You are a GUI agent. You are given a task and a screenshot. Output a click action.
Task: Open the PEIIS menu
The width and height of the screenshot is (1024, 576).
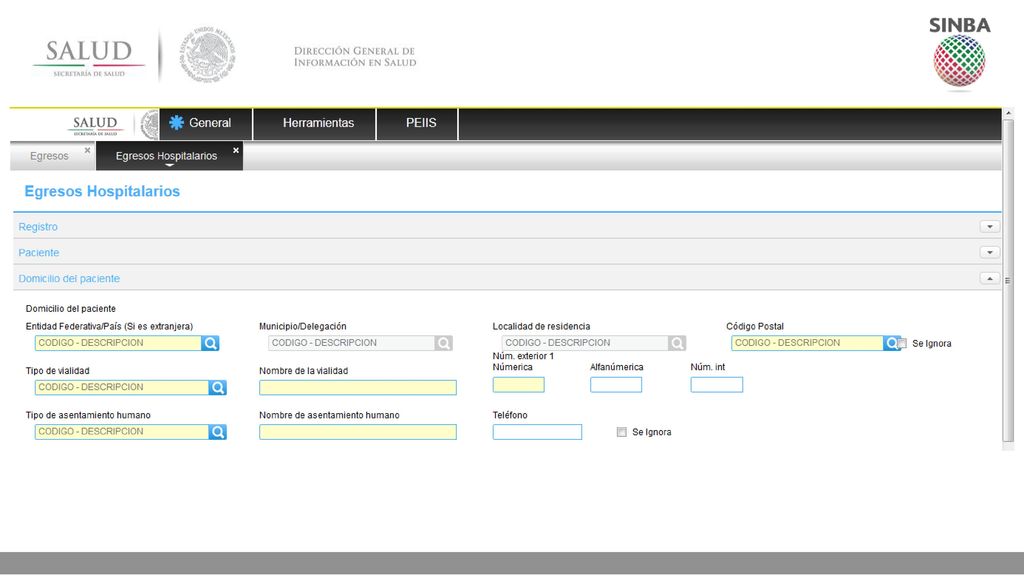418,123
